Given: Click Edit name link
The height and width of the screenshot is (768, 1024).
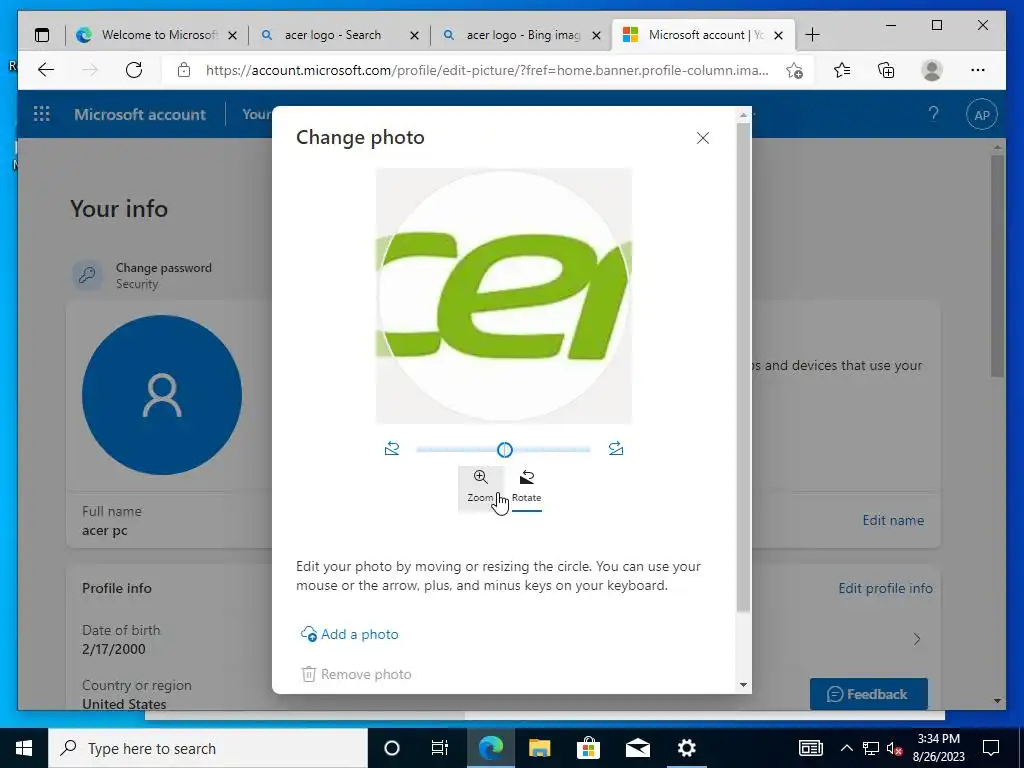Looking at the screenshot, I should (893, 520).
